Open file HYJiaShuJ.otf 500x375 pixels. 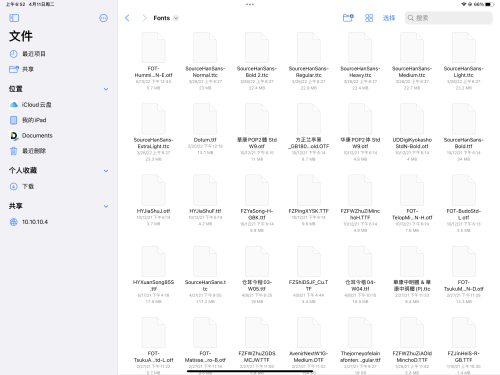(x=153, y=200)
